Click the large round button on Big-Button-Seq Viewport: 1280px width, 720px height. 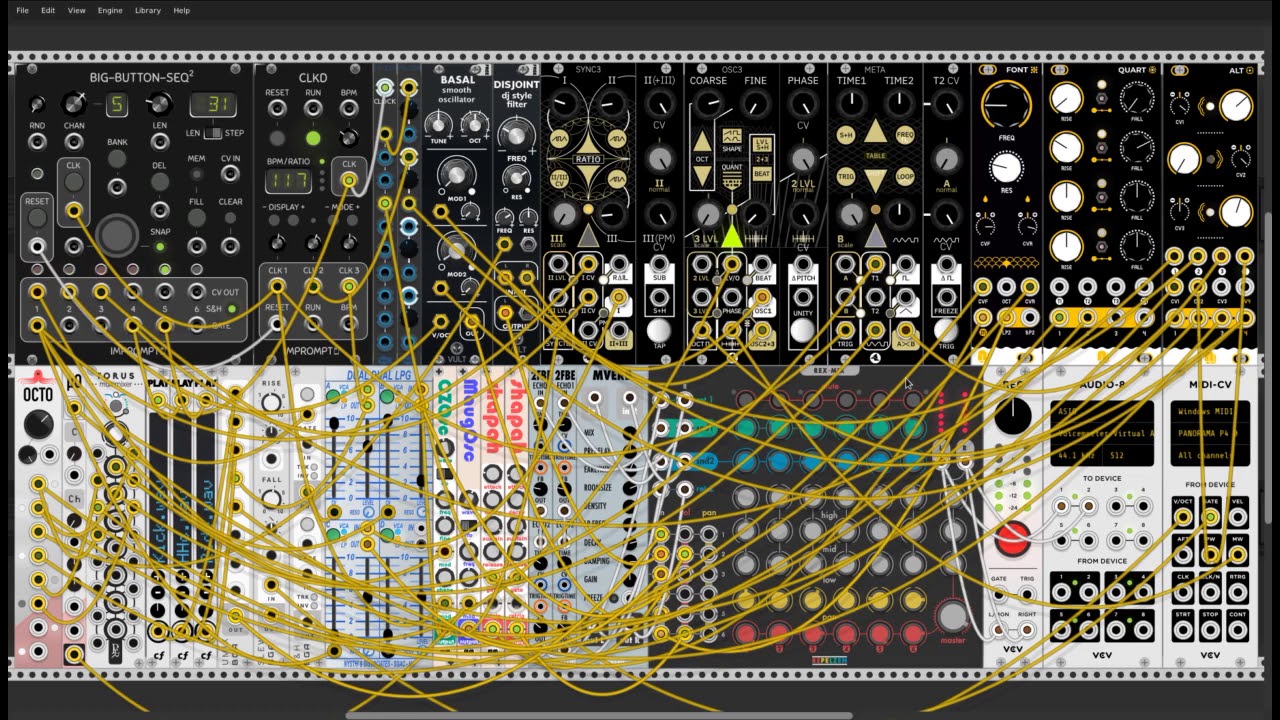coord(117,234)
